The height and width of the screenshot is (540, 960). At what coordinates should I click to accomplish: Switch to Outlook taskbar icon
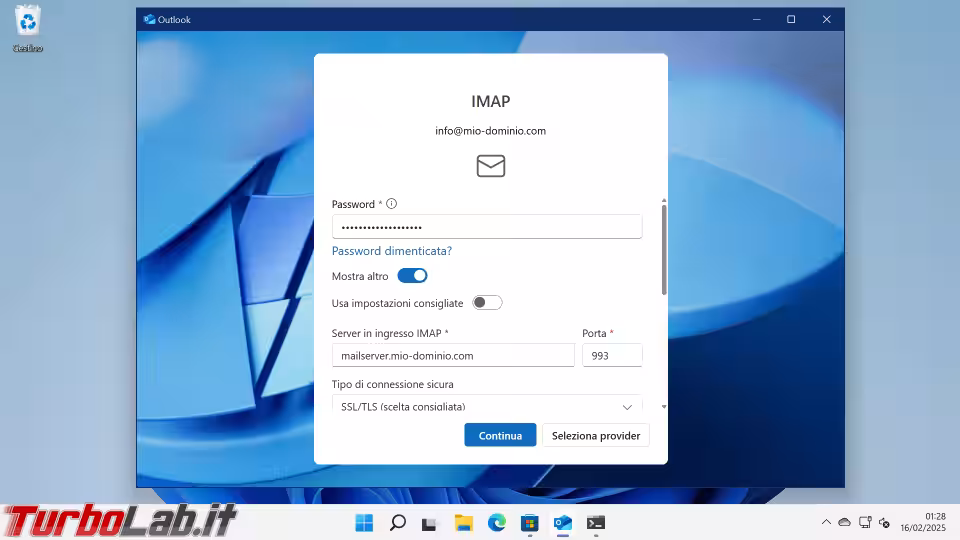click(563, 523)
